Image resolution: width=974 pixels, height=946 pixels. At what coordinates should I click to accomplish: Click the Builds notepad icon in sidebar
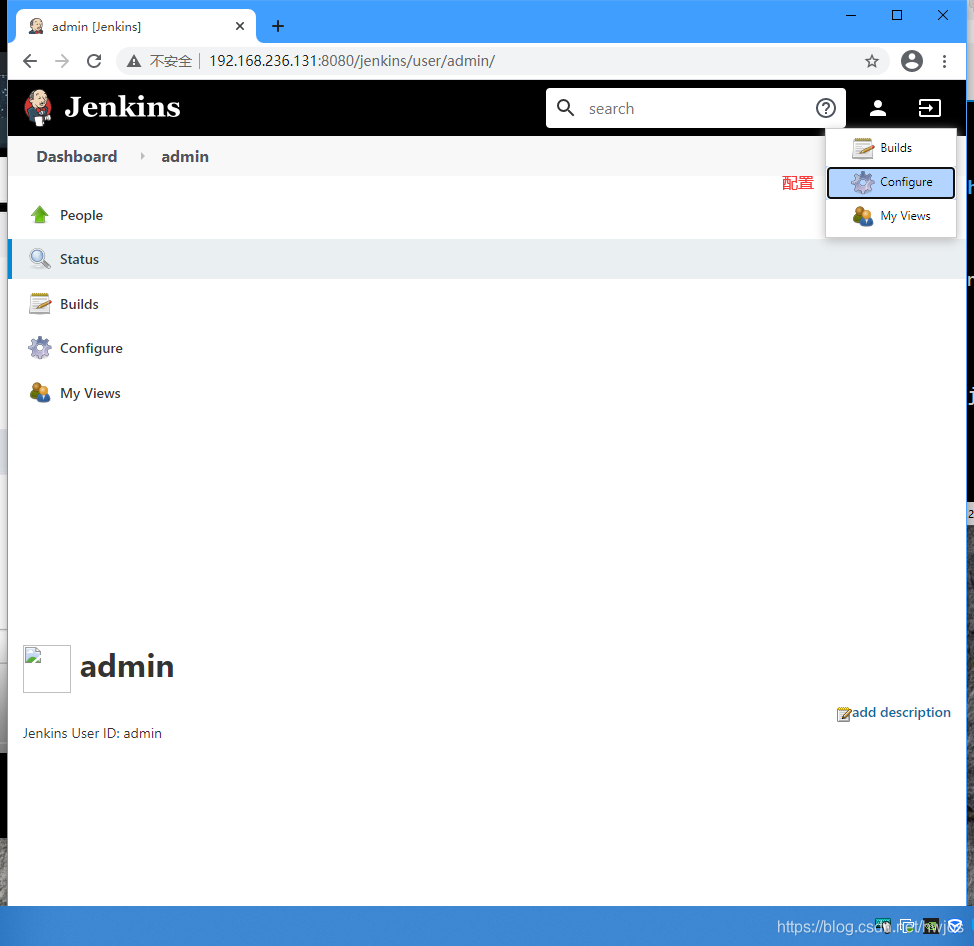click(40, 304)
